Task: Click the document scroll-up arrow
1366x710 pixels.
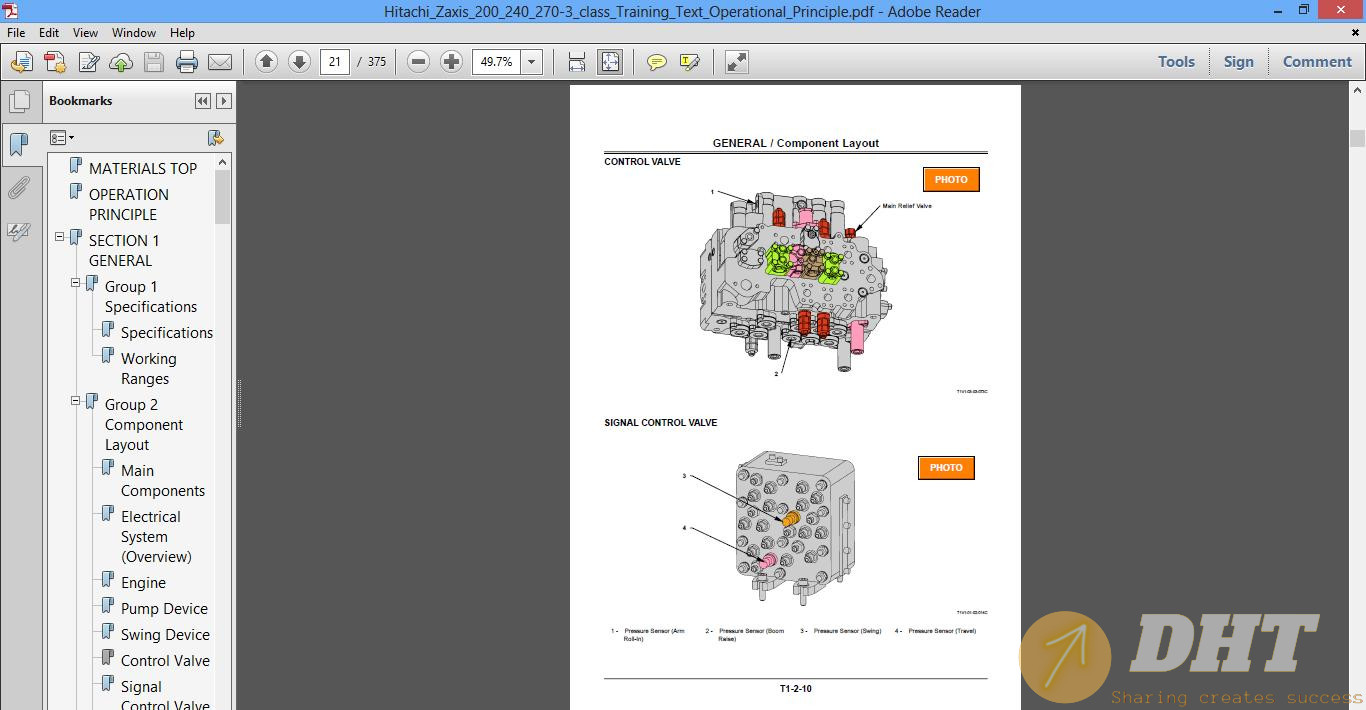Action: [x=1357, y=92]
